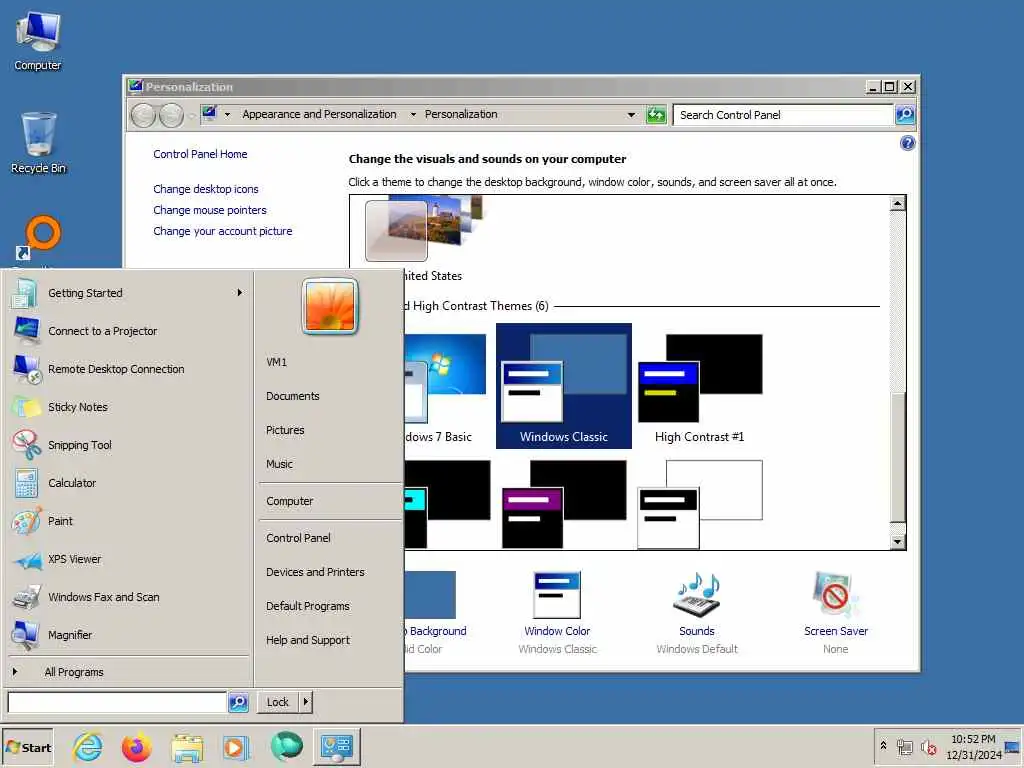Viewport: 1024px width, 768px height.
Task: Click the help question mark icon
Action: click(907, 143)
